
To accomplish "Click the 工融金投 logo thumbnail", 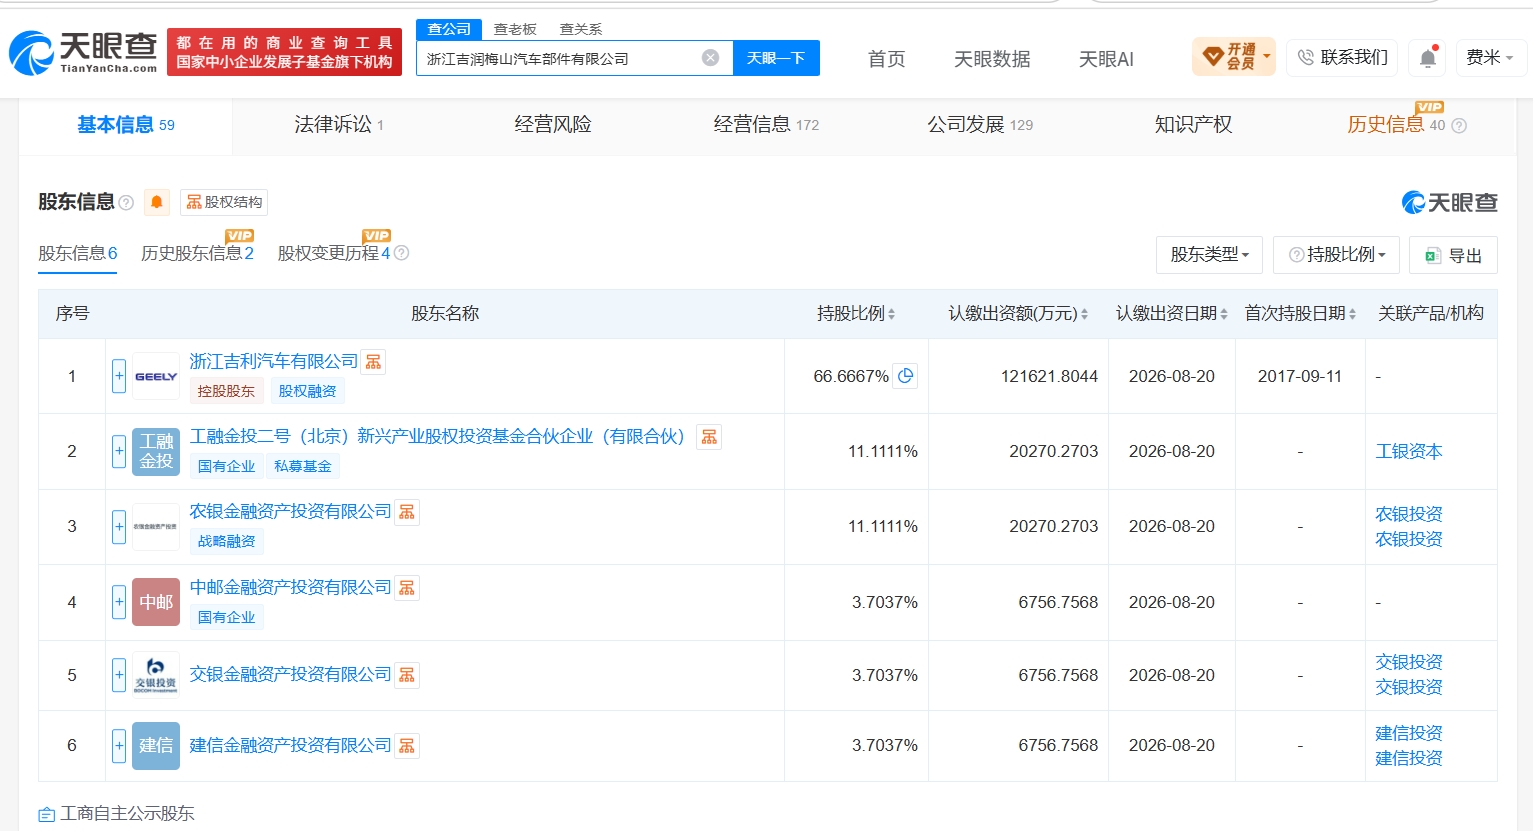I will tap(156, 451).
